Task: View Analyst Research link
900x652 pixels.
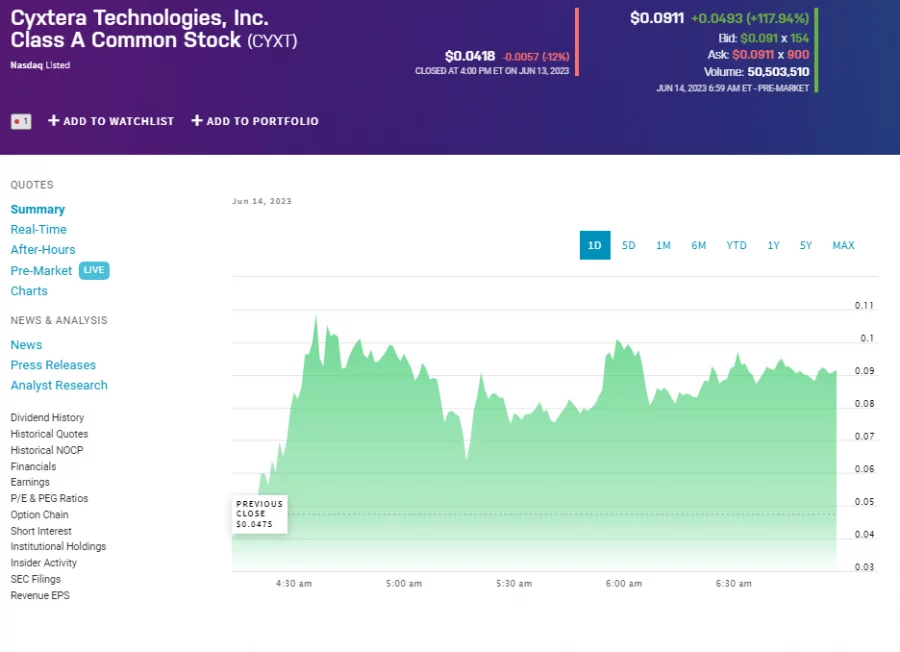Action: tap(59, 385)
